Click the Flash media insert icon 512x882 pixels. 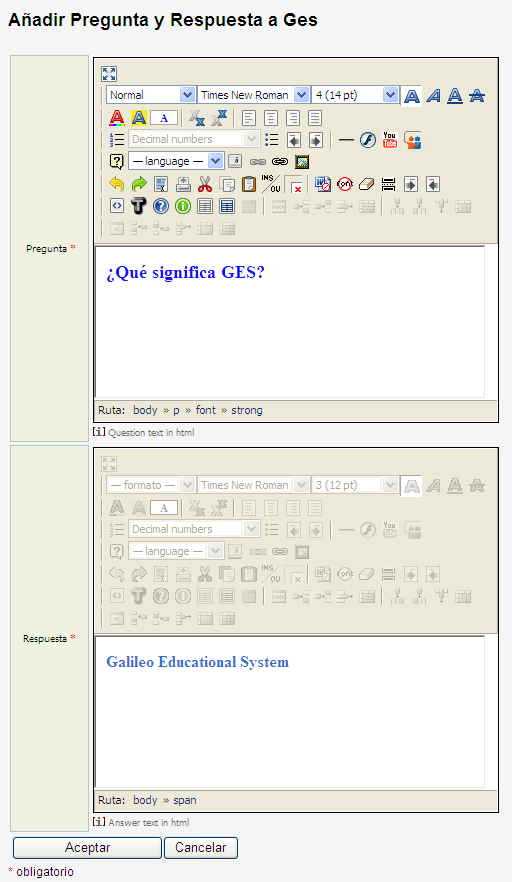click(368, 140)
